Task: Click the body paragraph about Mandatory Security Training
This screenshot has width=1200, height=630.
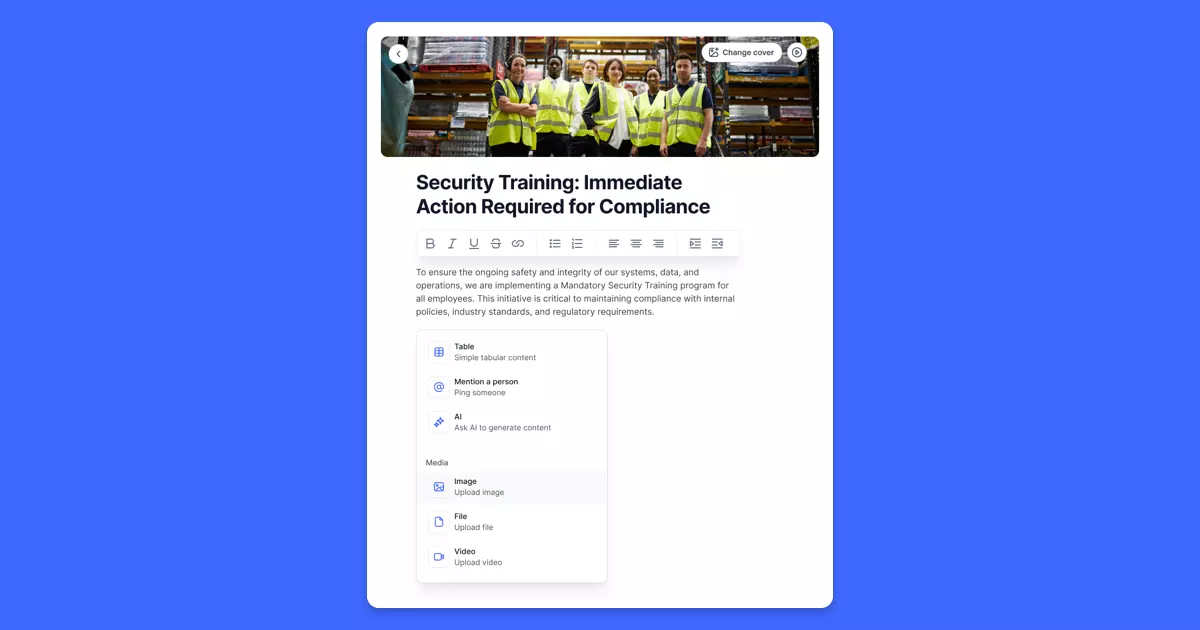Action: (576, 292)
